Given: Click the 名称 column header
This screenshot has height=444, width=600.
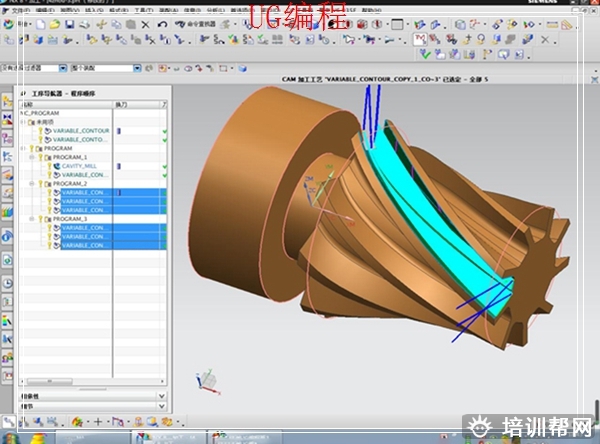Looking at the screenshot, I should (30, 104).
